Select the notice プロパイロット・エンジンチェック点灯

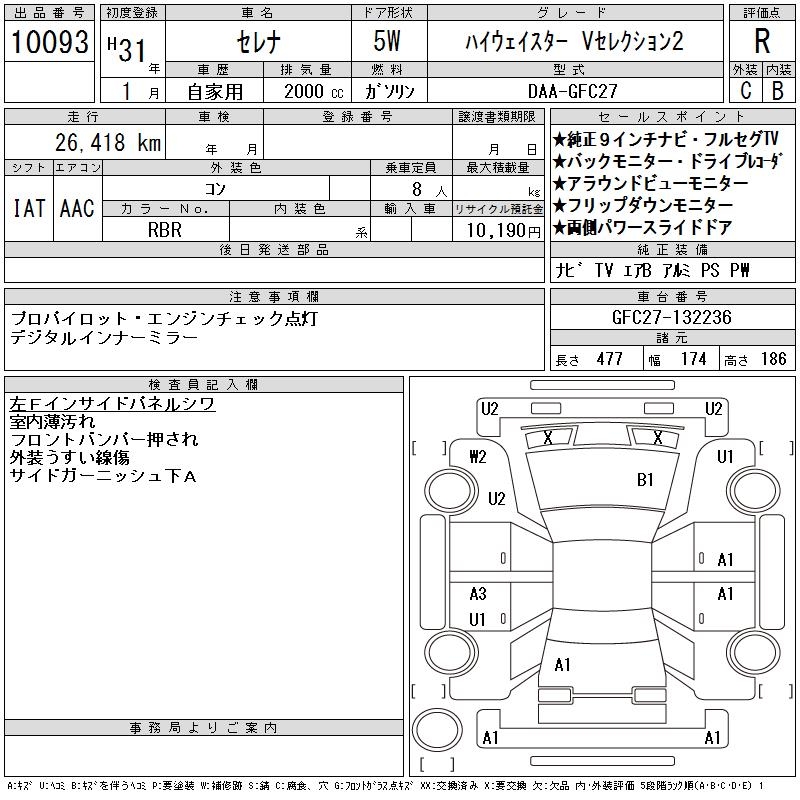pos(164,319)
